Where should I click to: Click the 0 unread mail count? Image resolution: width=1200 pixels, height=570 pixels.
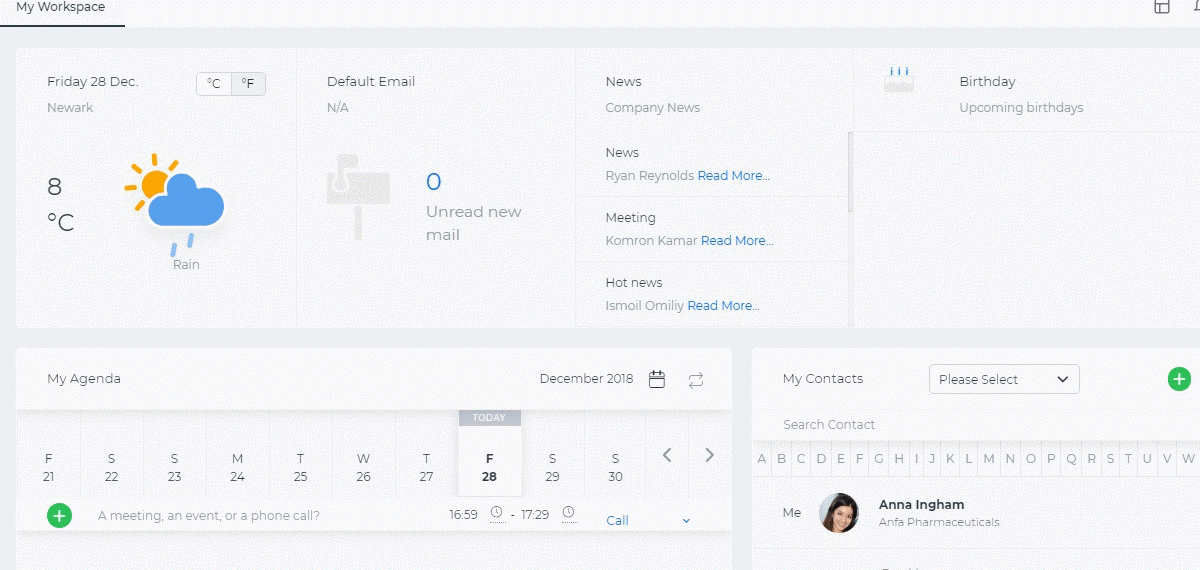433,182
